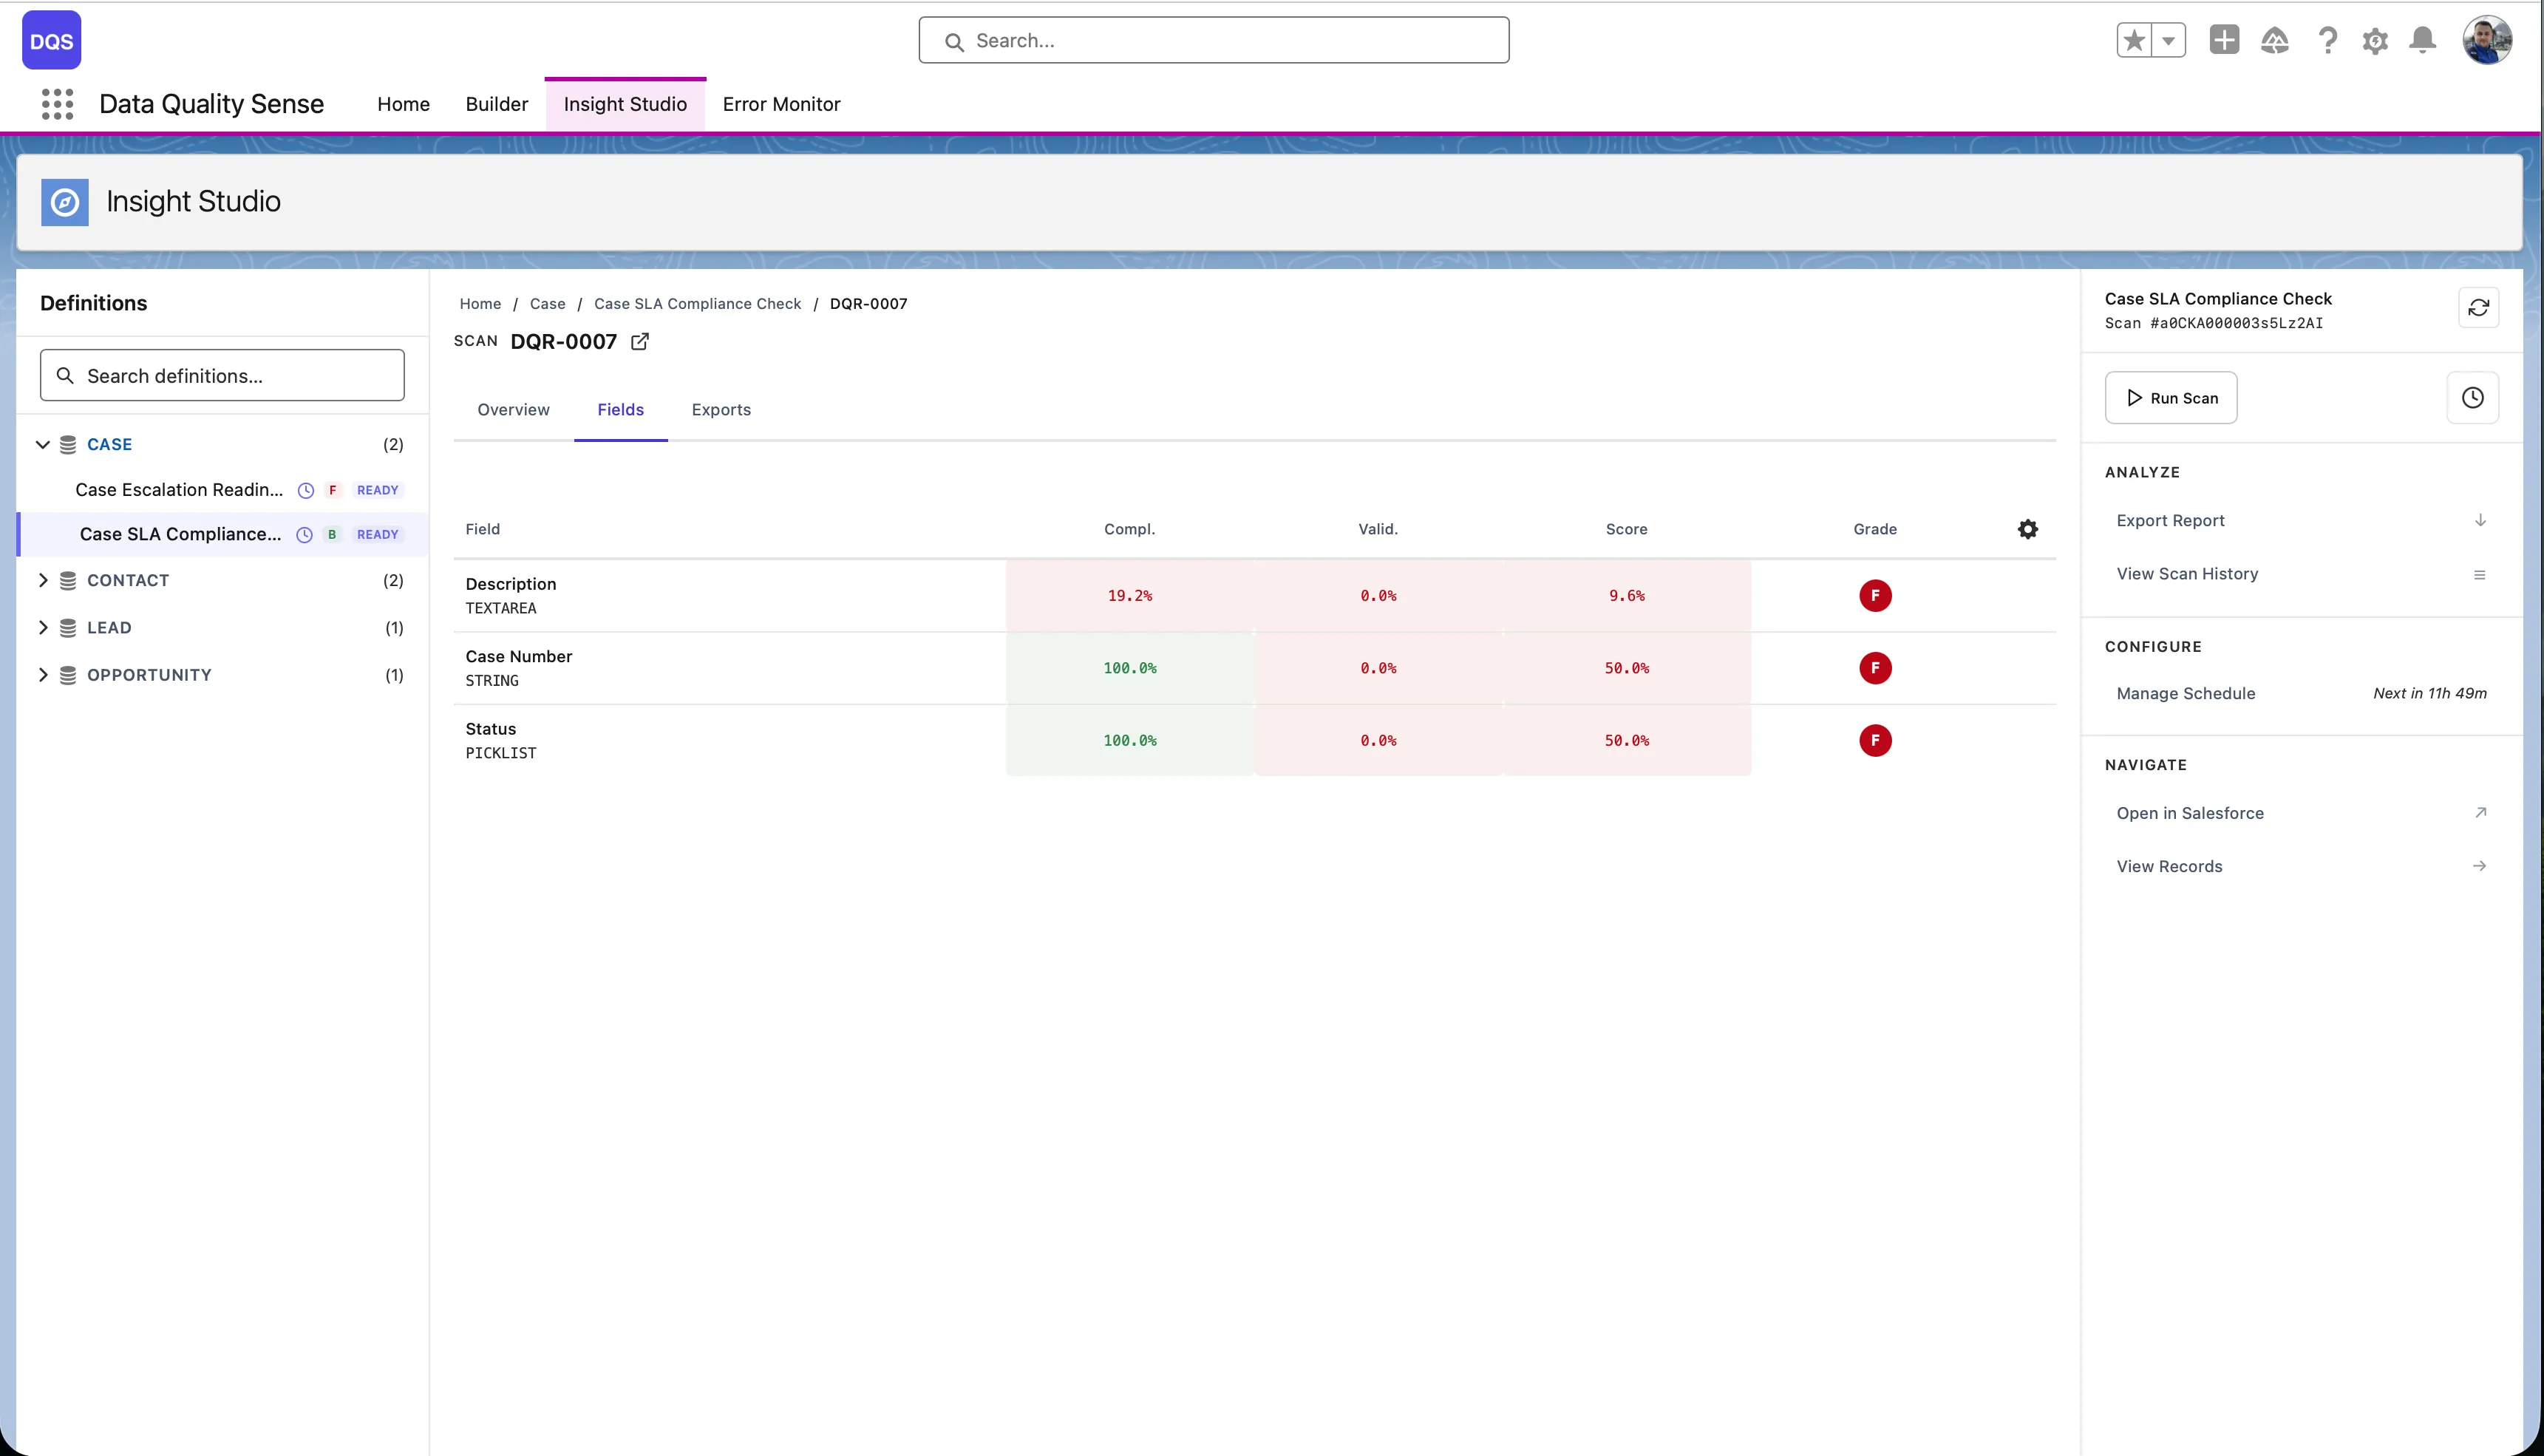Click the notifications bell icon
Image resolution: width=2544 pixels, height=1456 pixels.
pos(2422,40)
